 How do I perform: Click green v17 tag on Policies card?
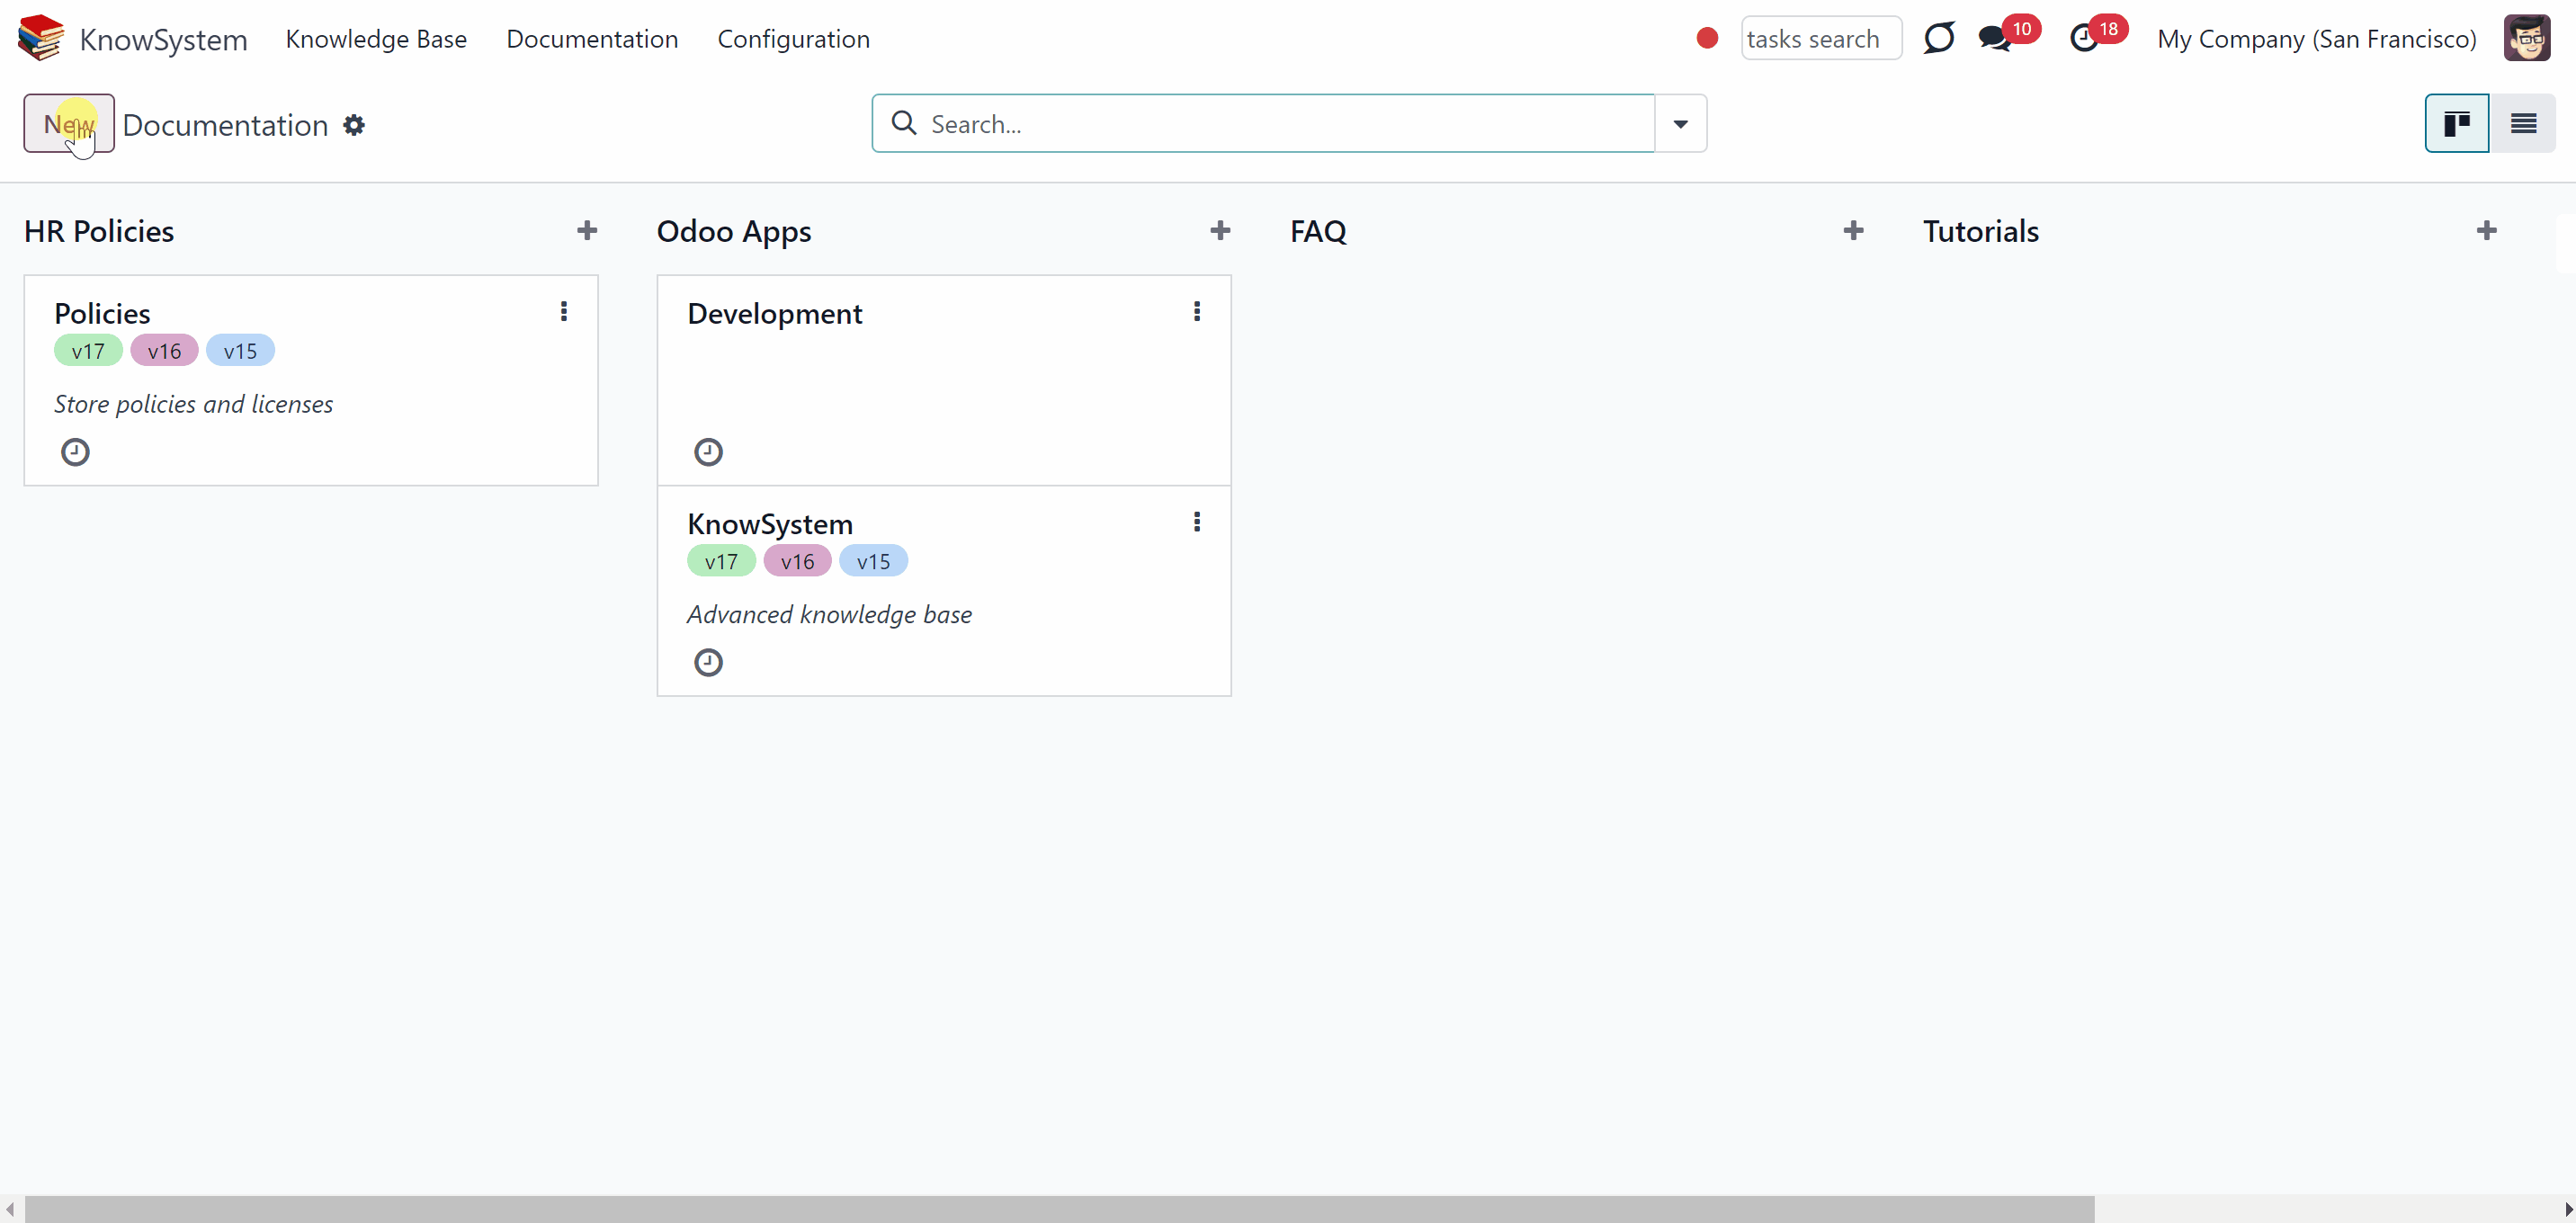(88, 351)
